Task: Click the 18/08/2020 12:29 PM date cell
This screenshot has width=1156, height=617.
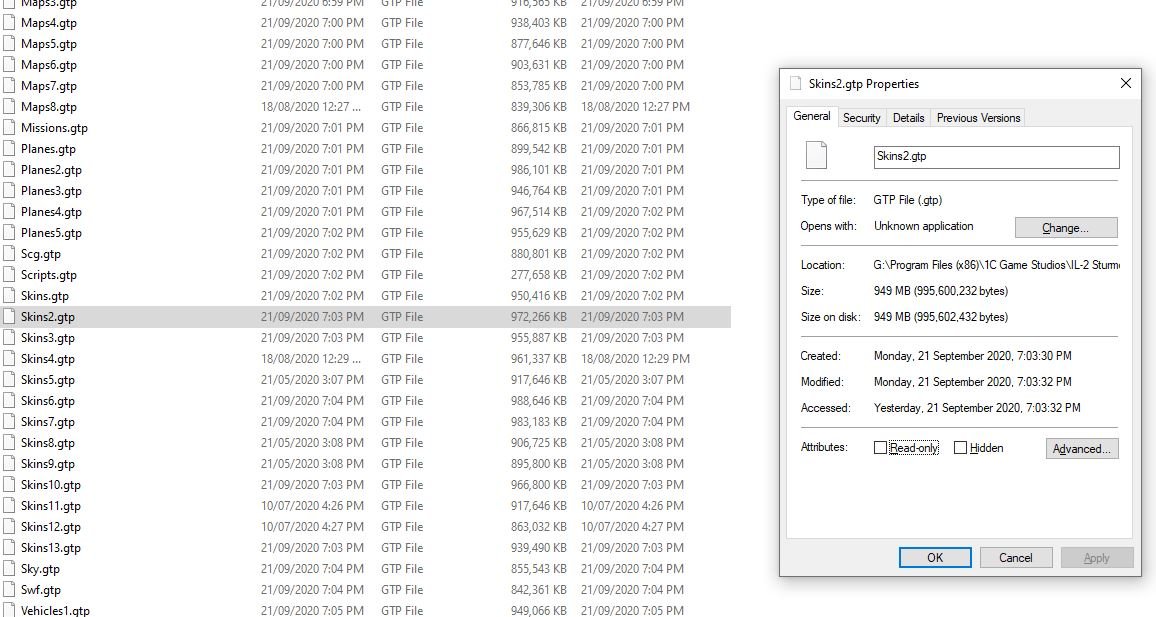Action: (x=635, y=359)
